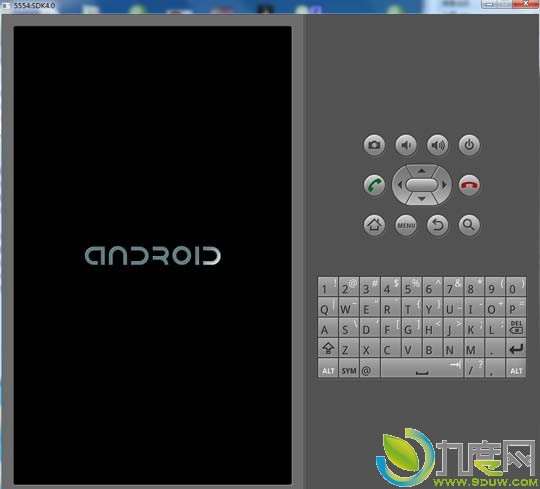Click the D key
The image size is (540, 489).
[x=370, y=328]
